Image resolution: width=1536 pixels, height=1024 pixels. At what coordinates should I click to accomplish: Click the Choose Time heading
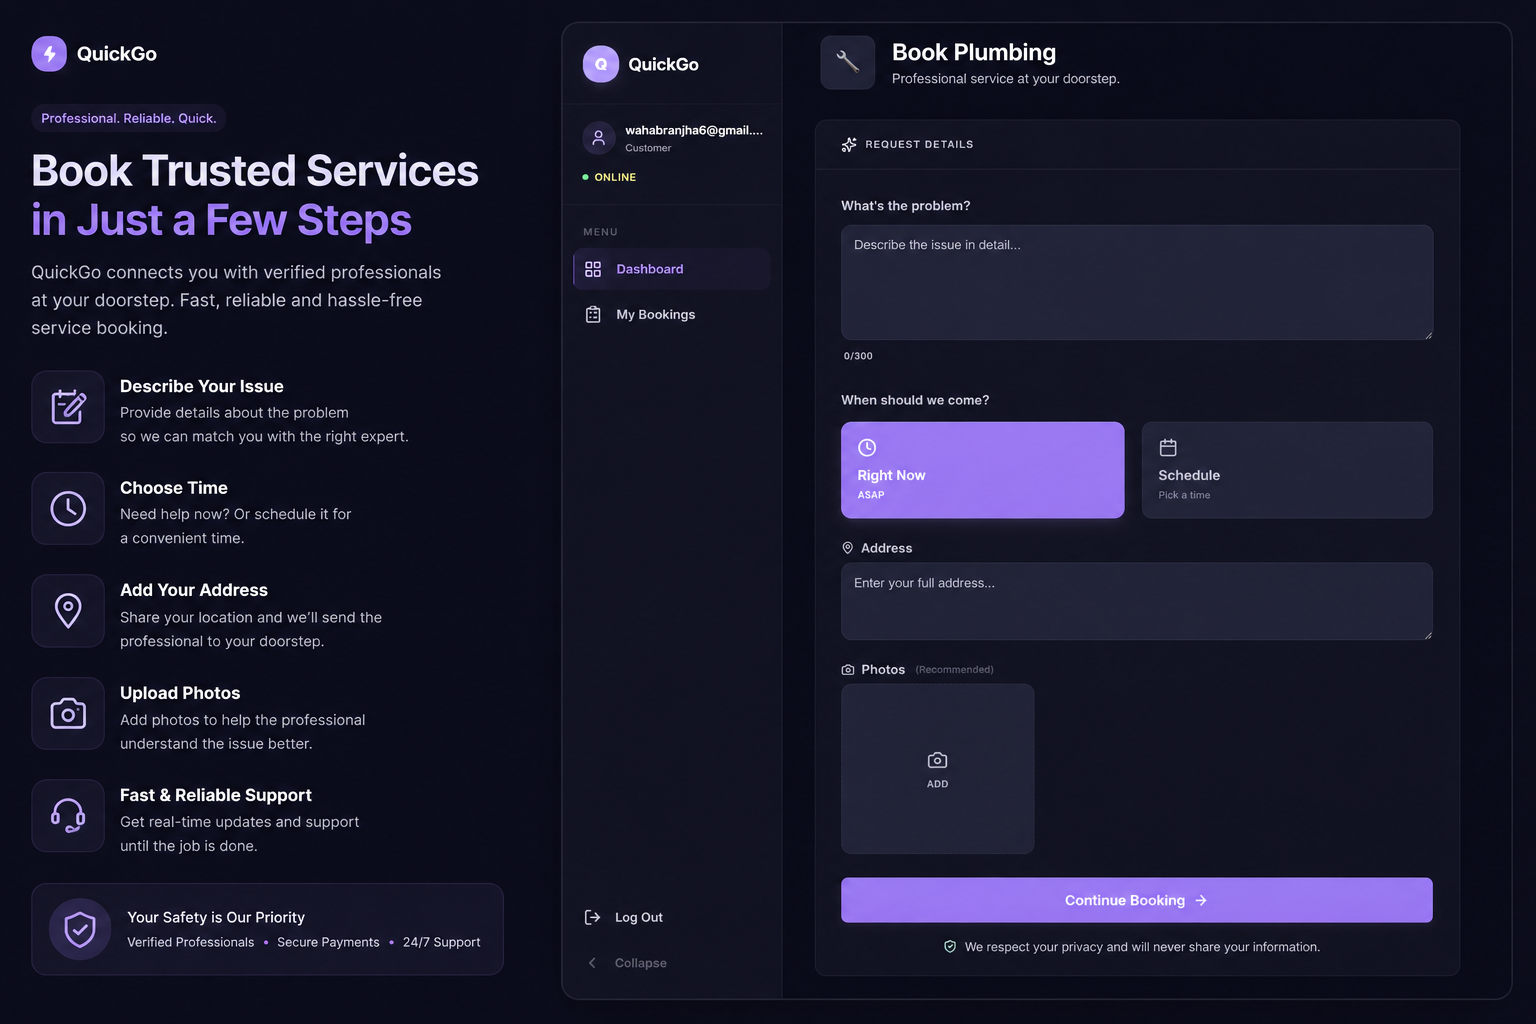(174, 488)
